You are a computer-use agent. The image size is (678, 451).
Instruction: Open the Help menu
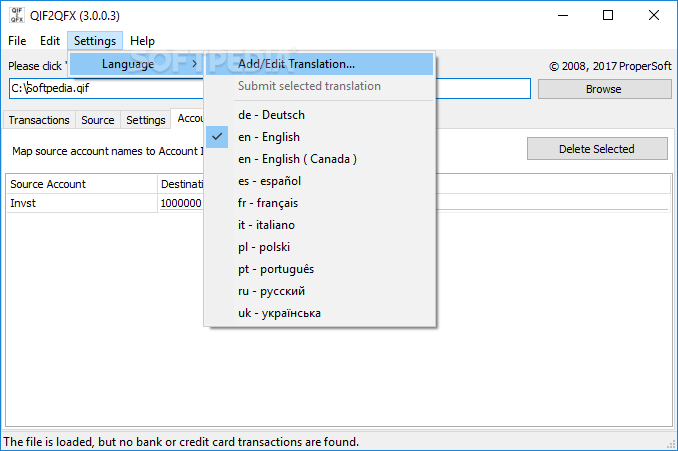[x=142, y=41]
